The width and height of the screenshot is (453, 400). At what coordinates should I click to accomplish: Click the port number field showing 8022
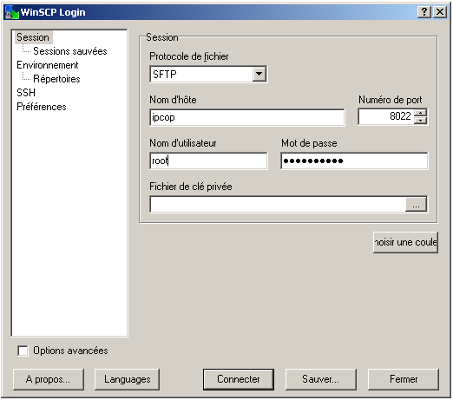386,117
